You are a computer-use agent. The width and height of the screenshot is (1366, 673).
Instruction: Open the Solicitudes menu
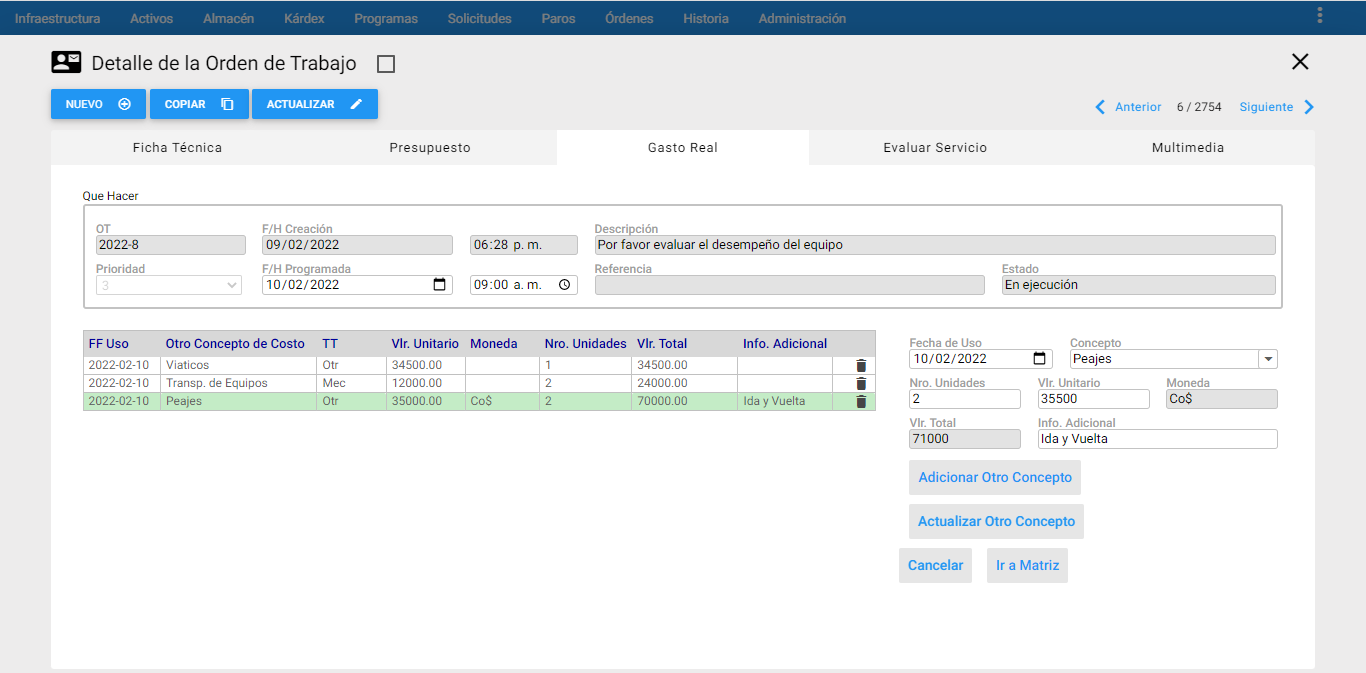pos(479,18)
